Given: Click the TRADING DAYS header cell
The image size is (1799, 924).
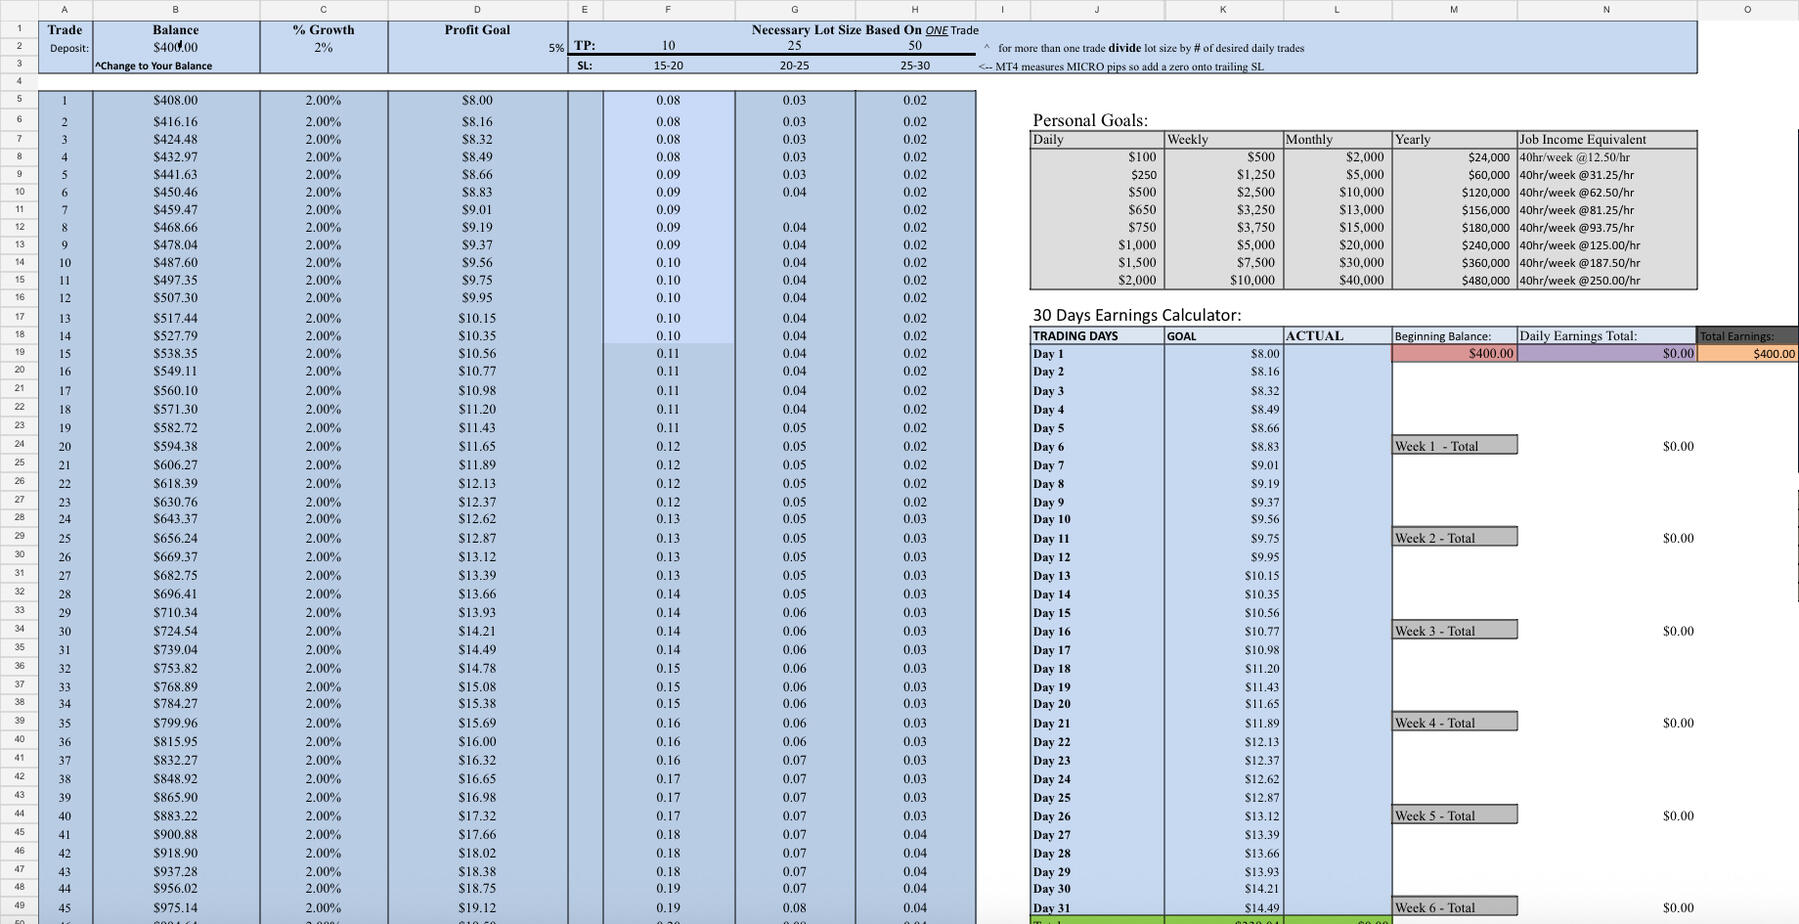Looking at the screenshot, I should [x=1097, y=336].
